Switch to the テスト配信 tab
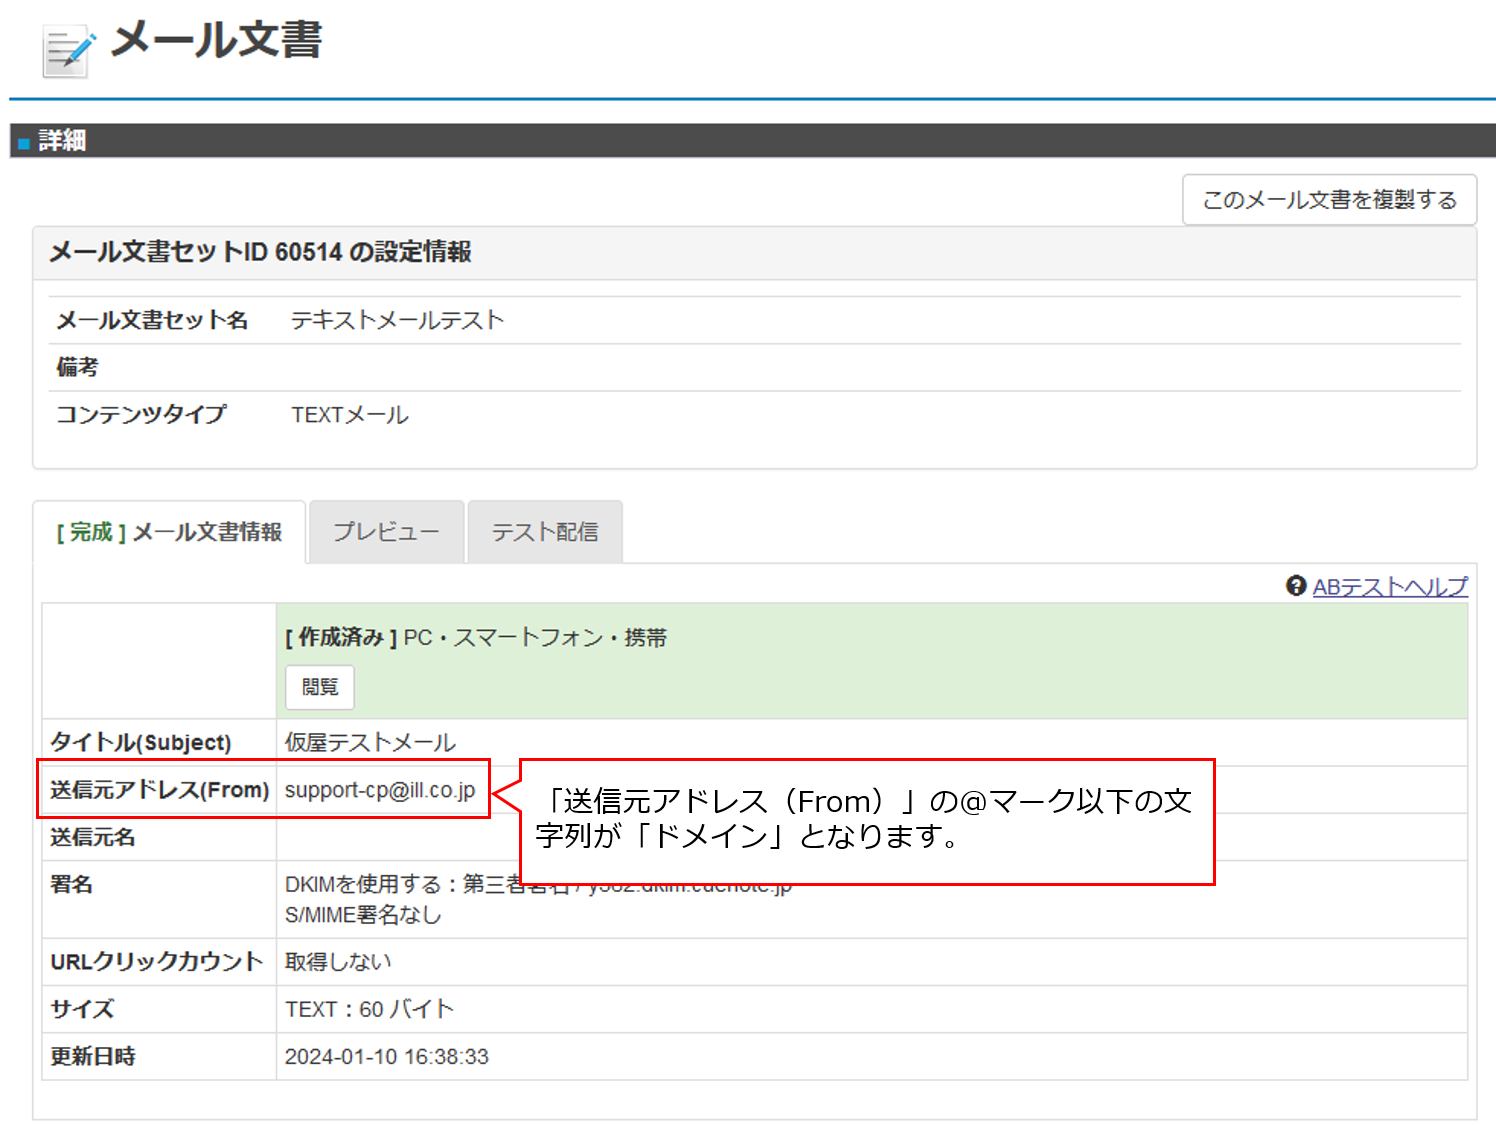 pyautogui.click(x=545, y=531)
